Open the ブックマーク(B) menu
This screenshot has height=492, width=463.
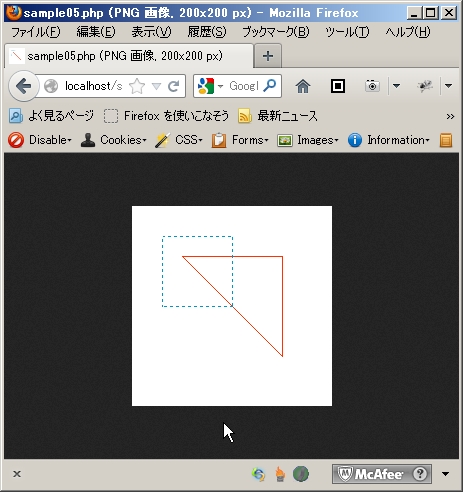[276, 32]
